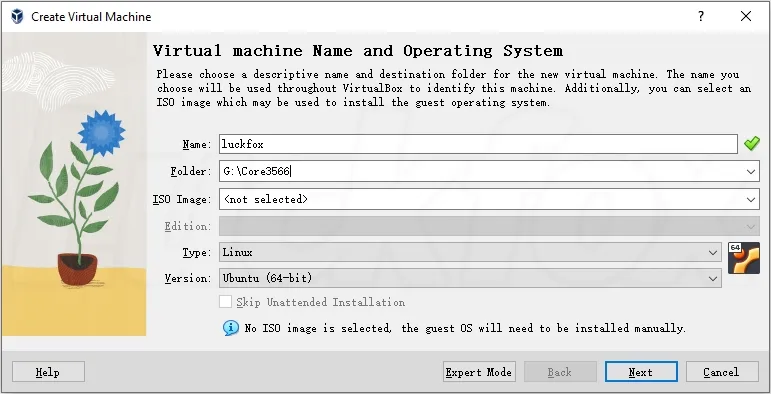Click the greyed 'Edition:' label
This screenshot has width=771, height=394.
pyautogui.click(x=188, y=226)
